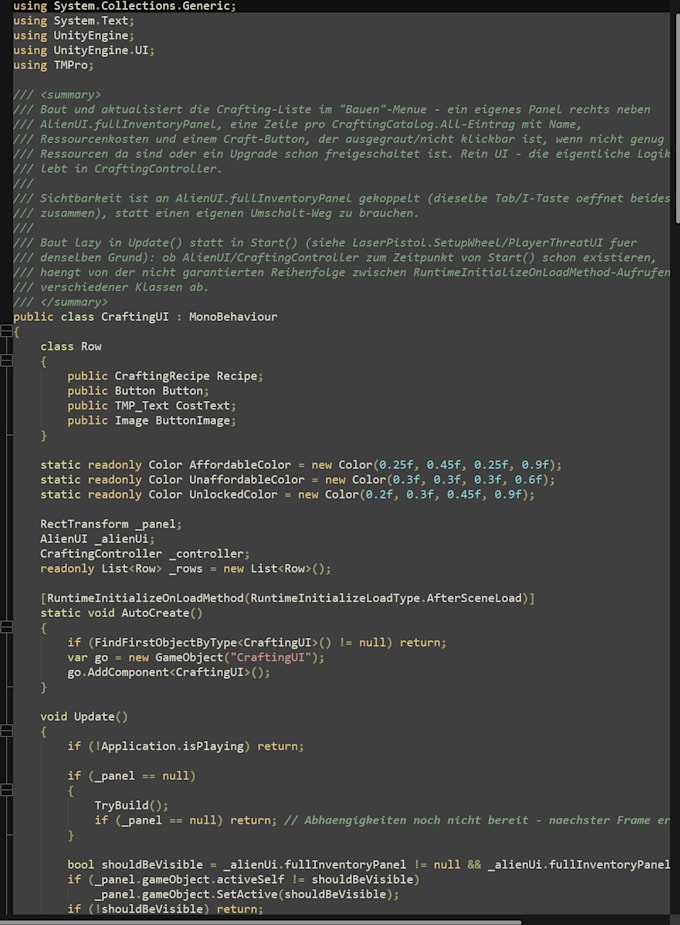The width and height of the screenshot is (680, 925).
Task: Click the '0.45f' value in AffordableColor line
Action: (x=444, y=465)
